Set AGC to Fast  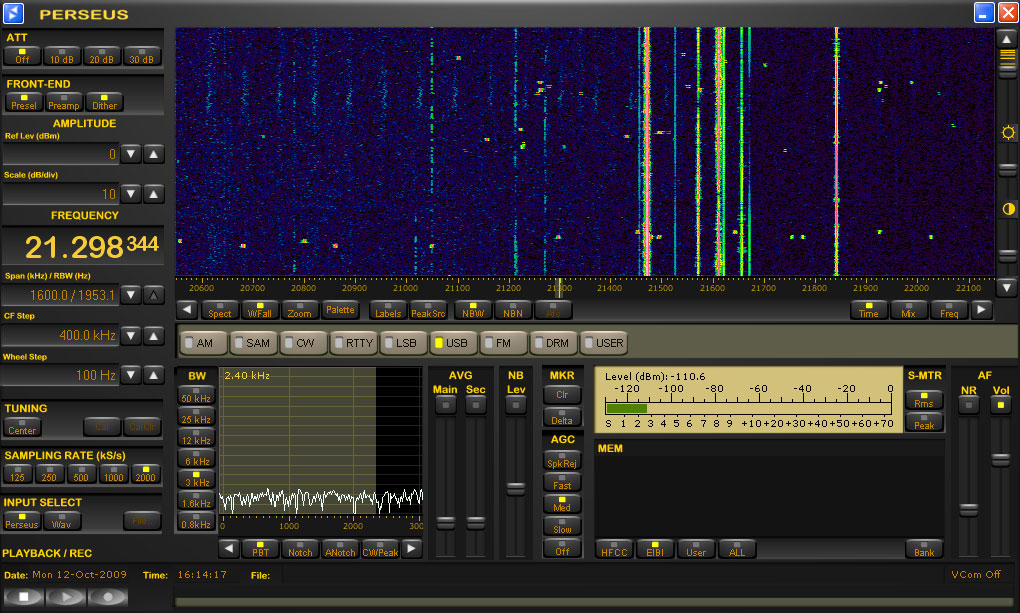click(x=562, y=482)
